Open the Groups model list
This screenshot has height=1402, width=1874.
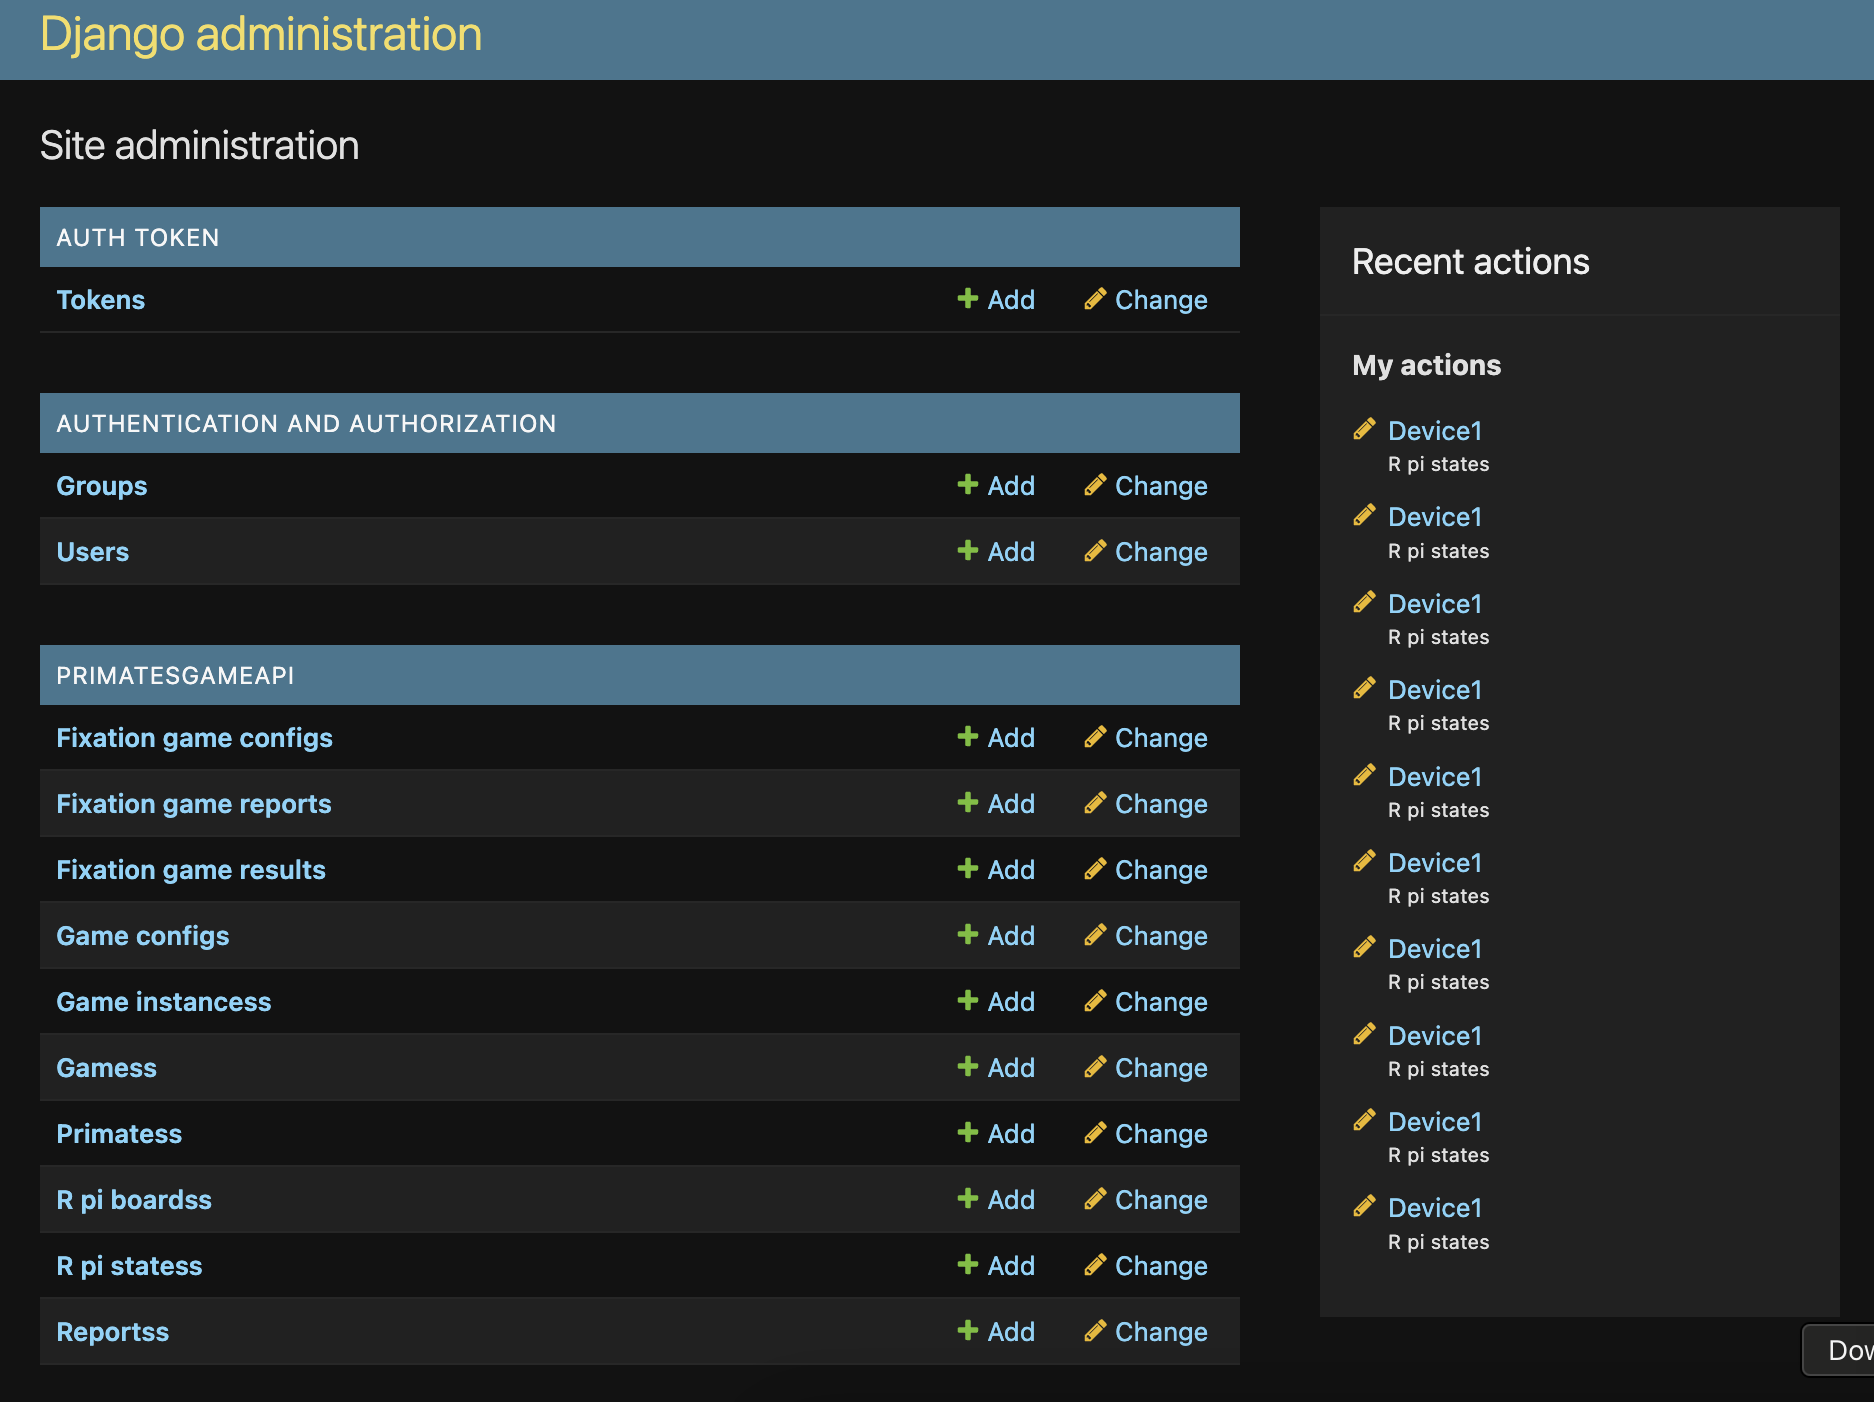[x=102, y=486]
